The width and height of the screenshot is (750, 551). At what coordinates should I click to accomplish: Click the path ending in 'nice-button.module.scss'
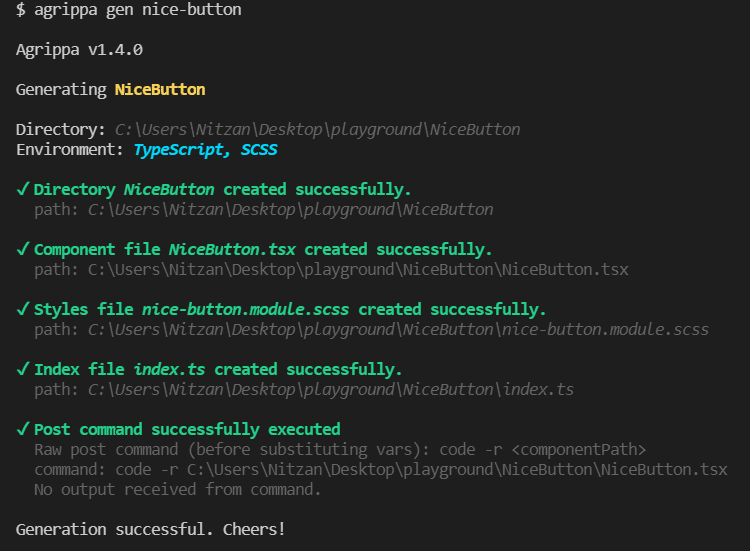371,330
